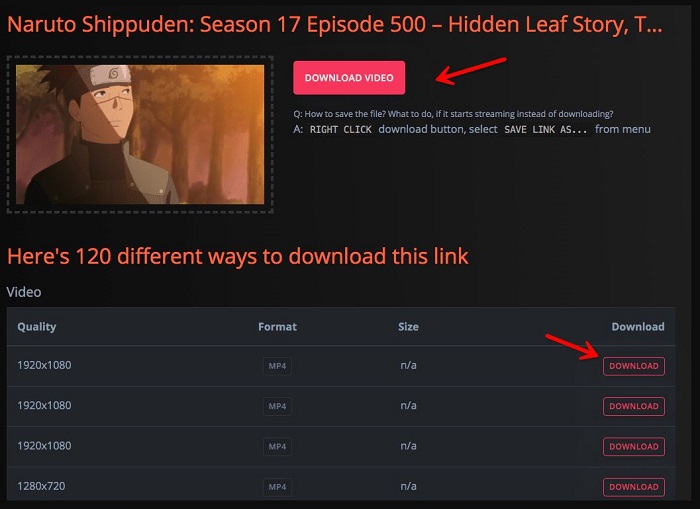
Task: Click the MP4 badge in the second row
Action: tap(277, 406)
